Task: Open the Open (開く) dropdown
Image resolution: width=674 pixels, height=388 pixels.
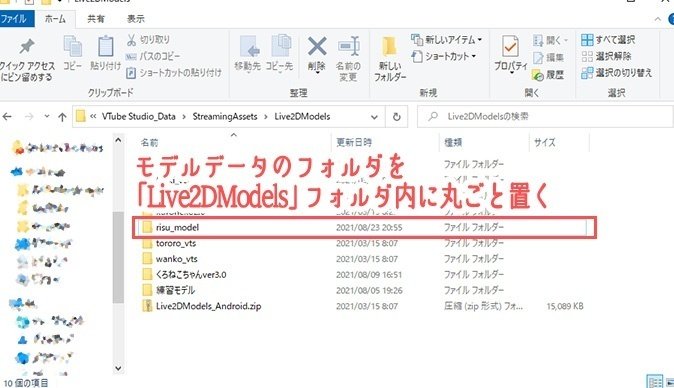Action: click(551, 40)
